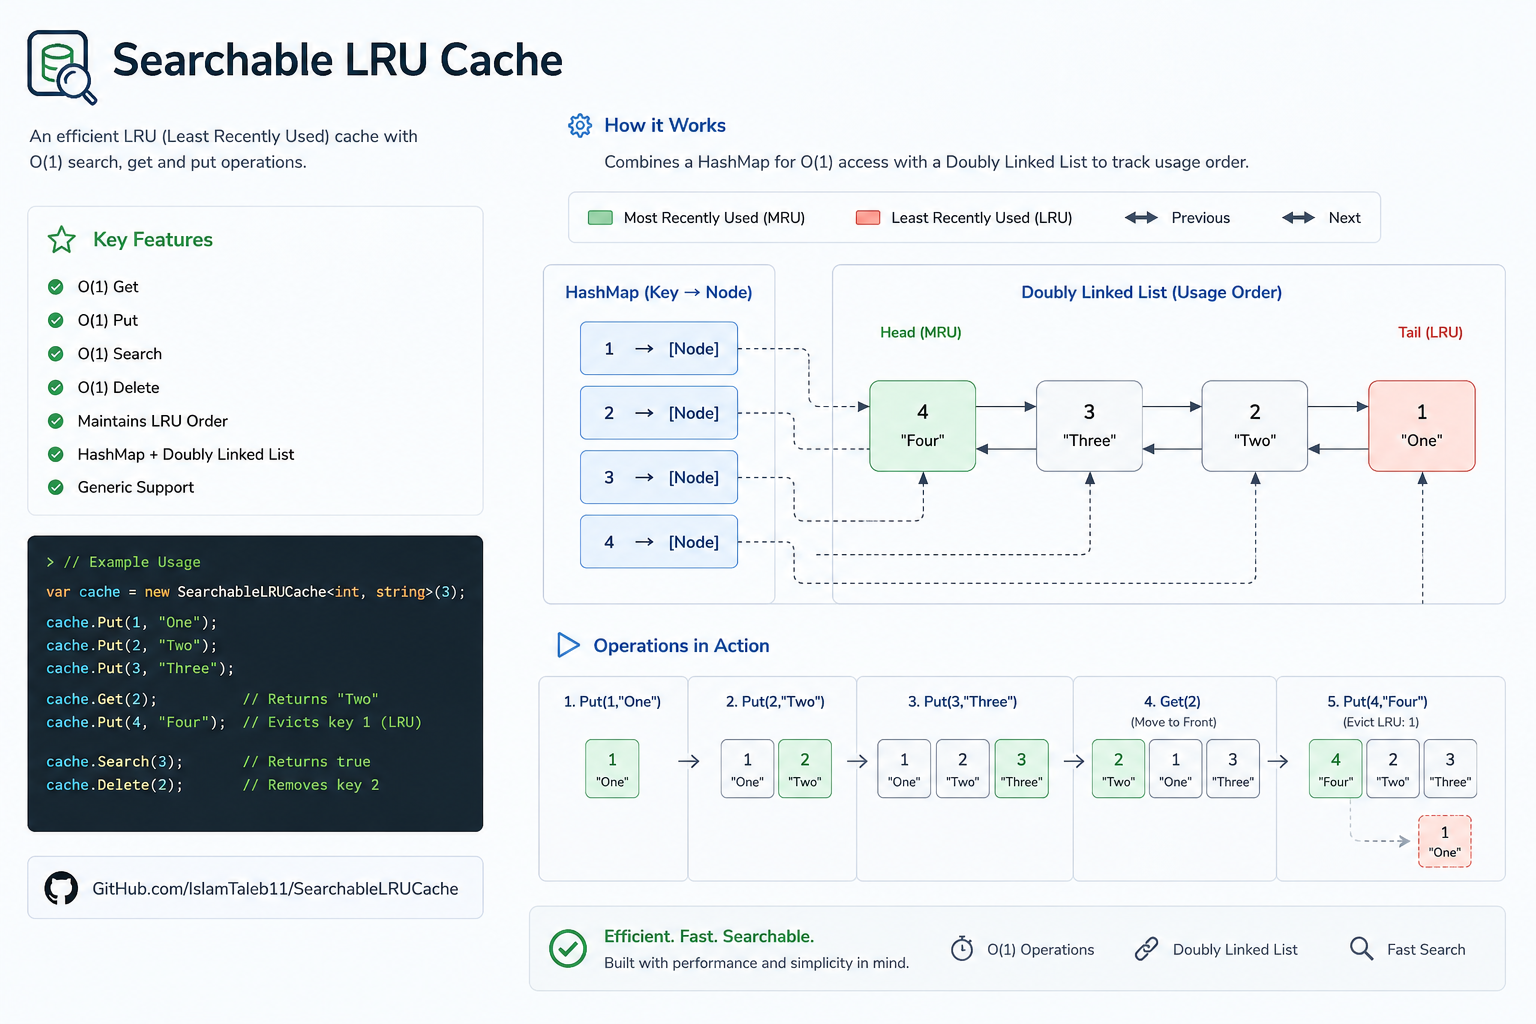1536x1024 pixels.
Task: Select HashMap entry 1 → [Node]
Action: point(659,348)
